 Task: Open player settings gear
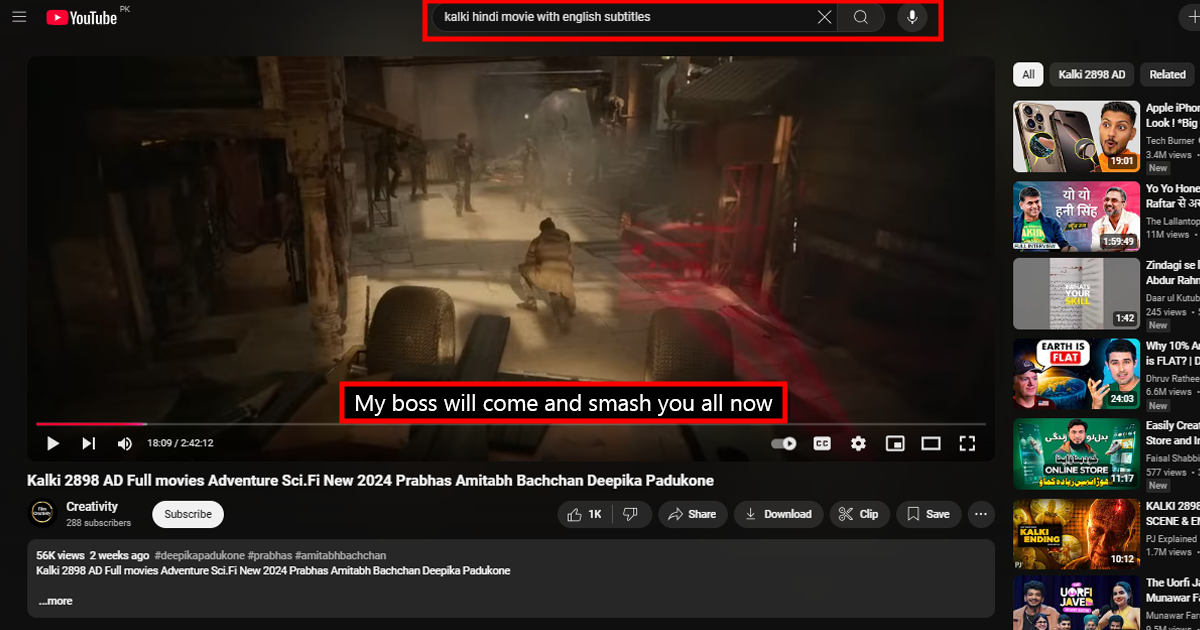point(858,443)
